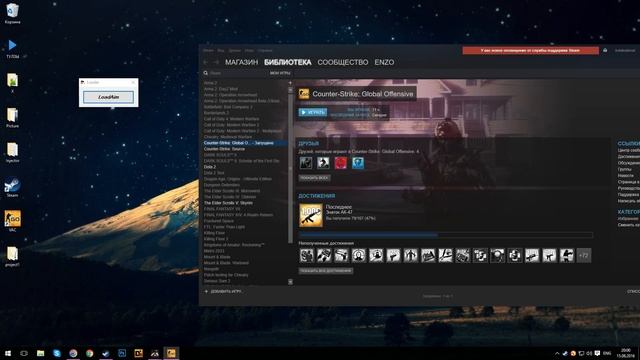The width and height of the screenshot is (640, 360).
Task: Open the ENZO profile tab
Action: [384, 62]
